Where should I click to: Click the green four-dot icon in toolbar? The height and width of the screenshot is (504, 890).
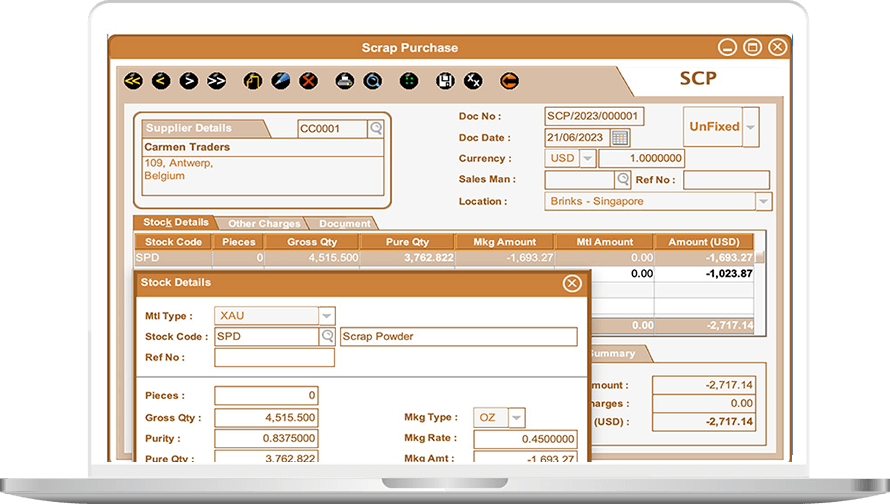pyautogui.click(x=409, y=81)
